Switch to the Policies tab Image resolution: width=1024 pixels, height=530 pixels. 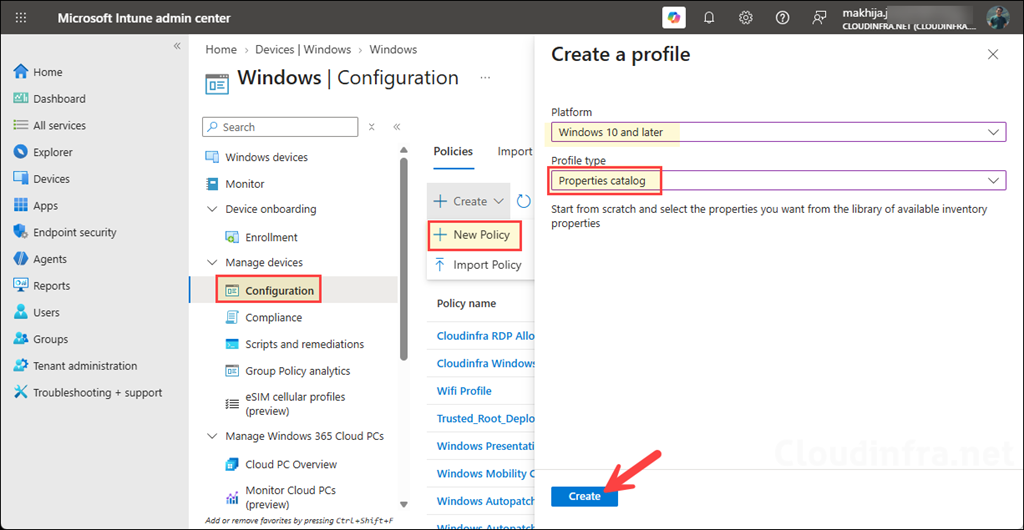point(453,151)
